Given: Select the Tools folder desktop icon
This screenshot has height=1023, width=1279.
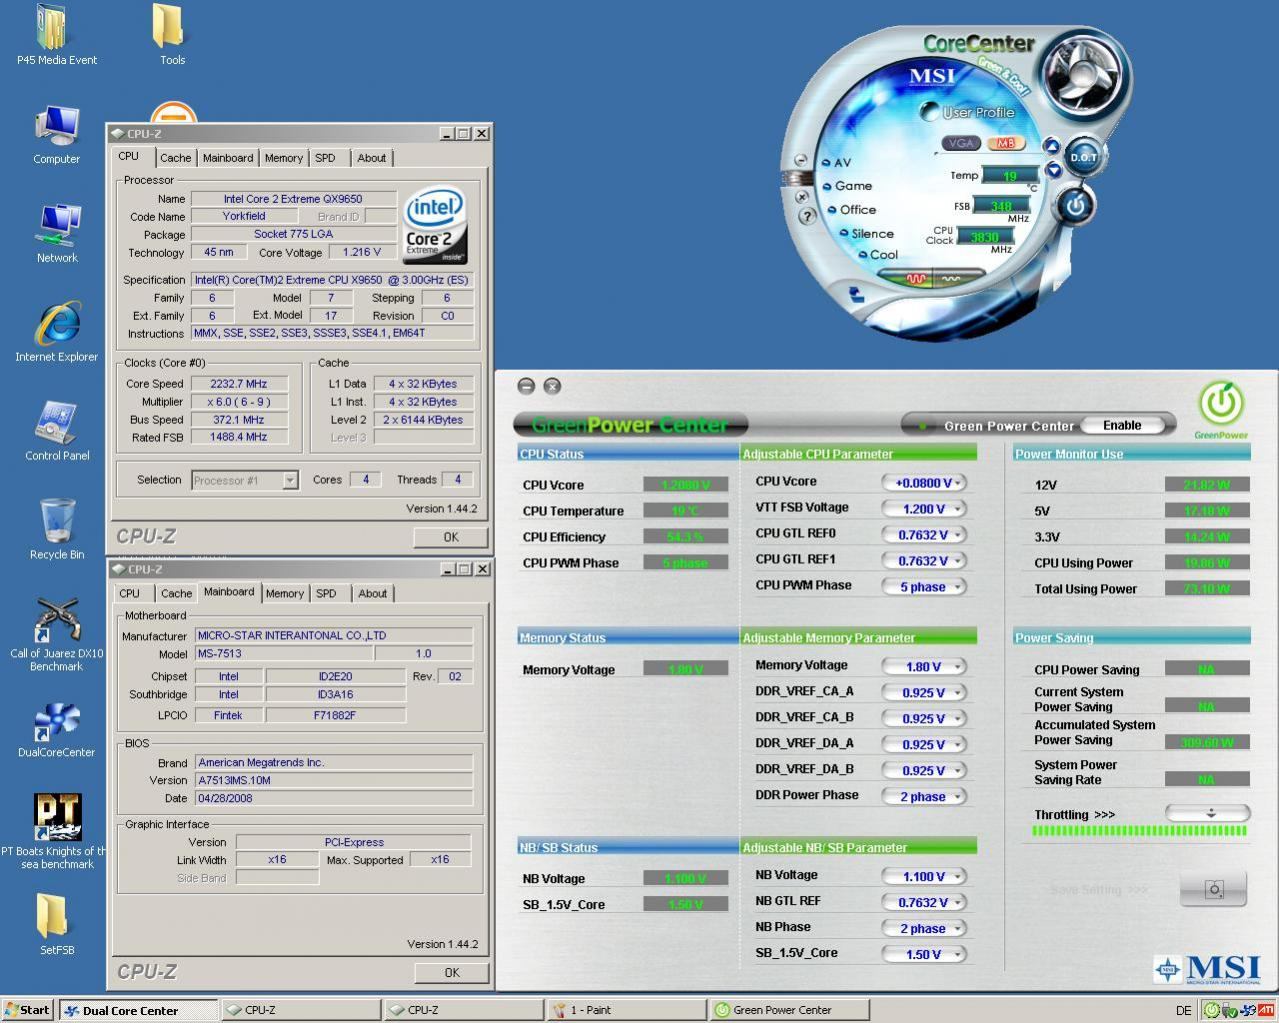Looking at the screenshot, I should [172, 35].
